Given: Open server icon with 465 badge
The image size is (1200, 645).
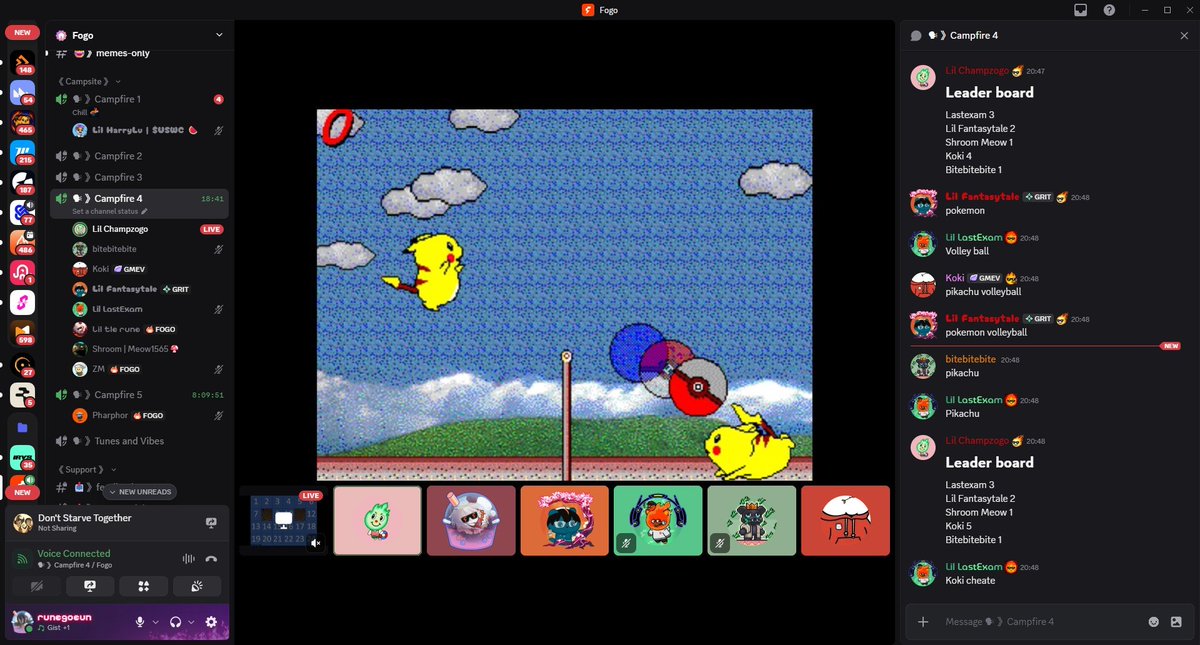Looking at the screenshot, I should click(22, 124).
